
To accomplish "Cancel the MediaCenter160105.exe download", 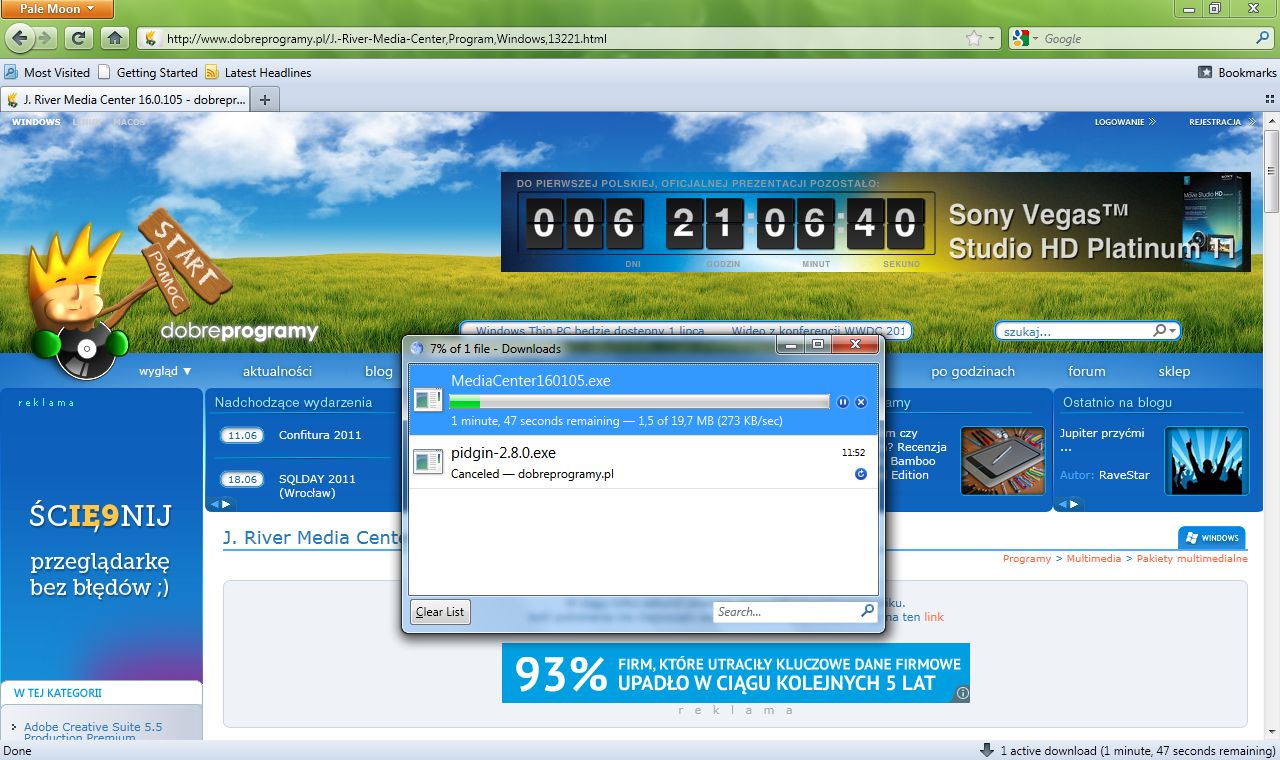I will tap(861, 402).
